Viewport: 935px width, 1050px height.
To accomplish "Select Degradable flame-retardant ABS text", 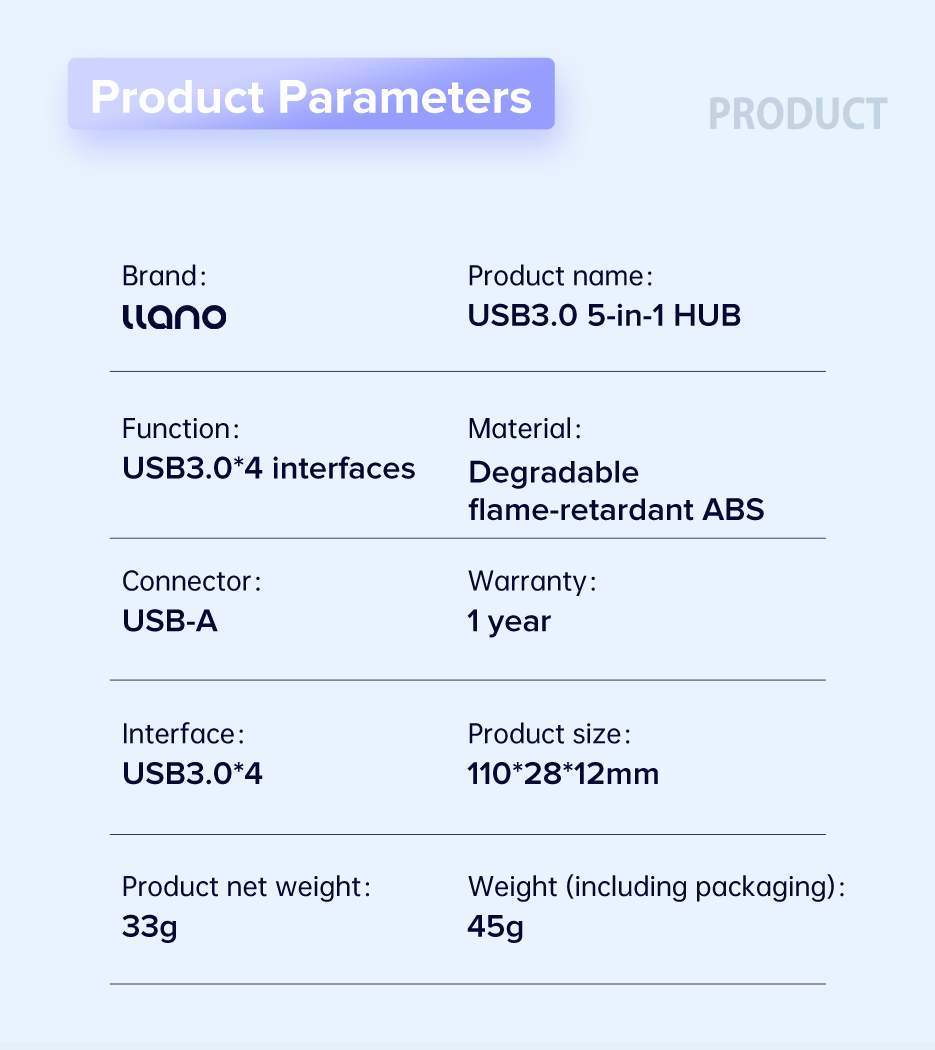I will coord(616,491).
